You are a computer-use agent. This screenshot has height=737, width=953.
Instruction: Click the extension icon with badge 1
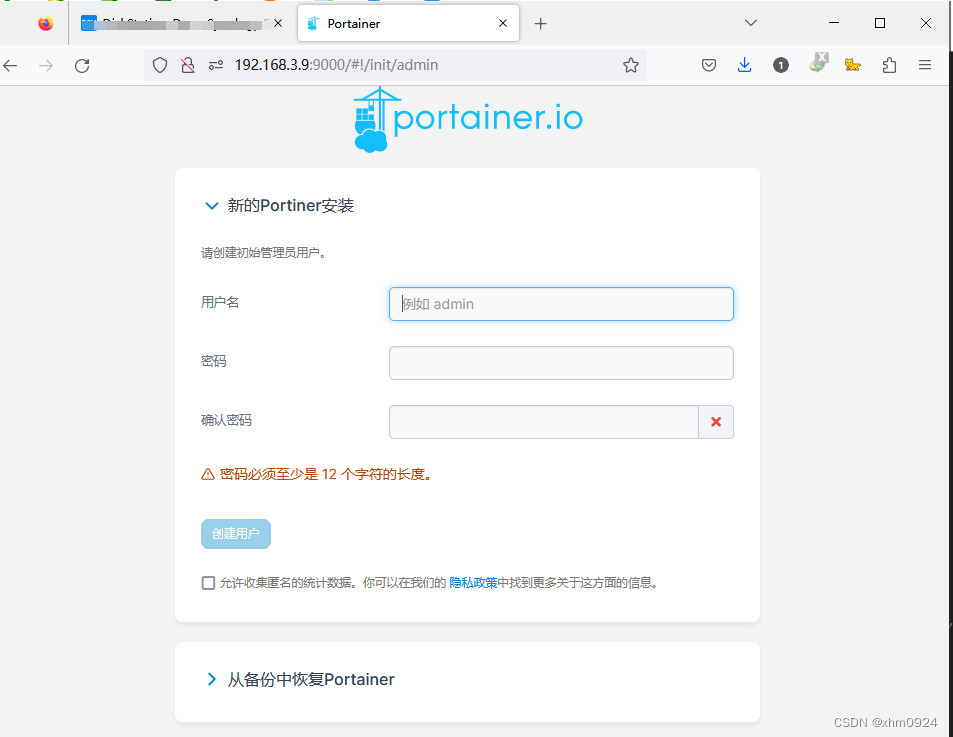point(780,65)
